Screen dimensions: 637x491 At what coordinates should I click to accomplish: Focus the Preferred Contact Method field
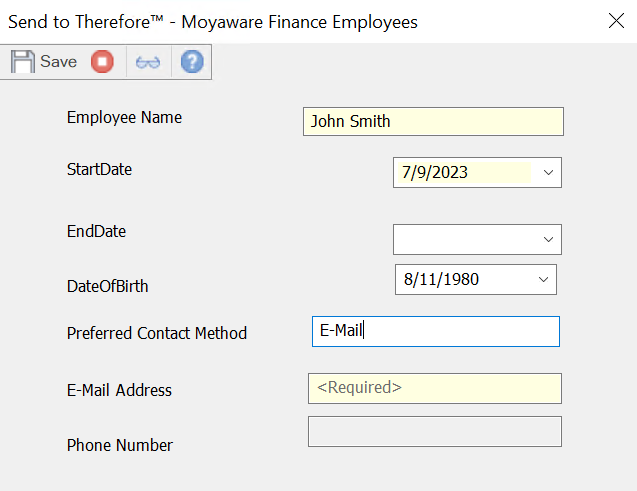pos(436,331)
